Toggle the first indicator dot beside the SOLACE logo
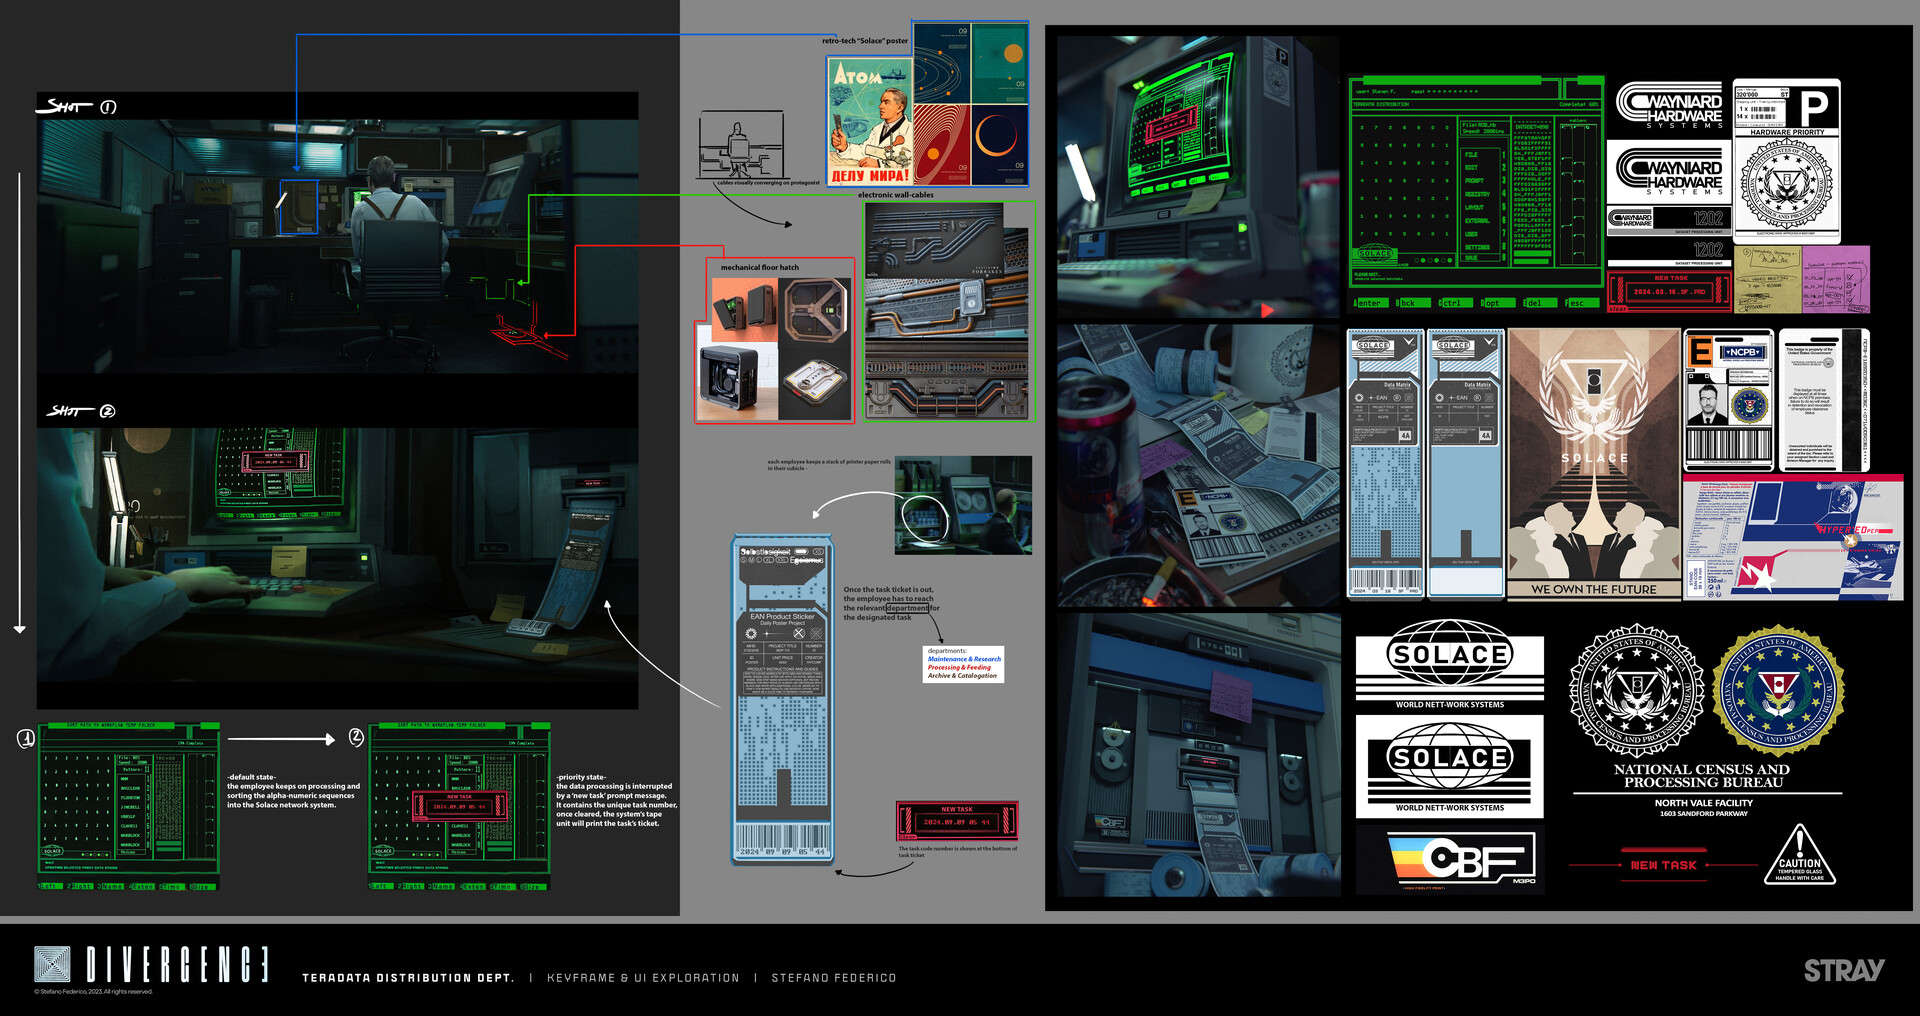 [1417, 260]
